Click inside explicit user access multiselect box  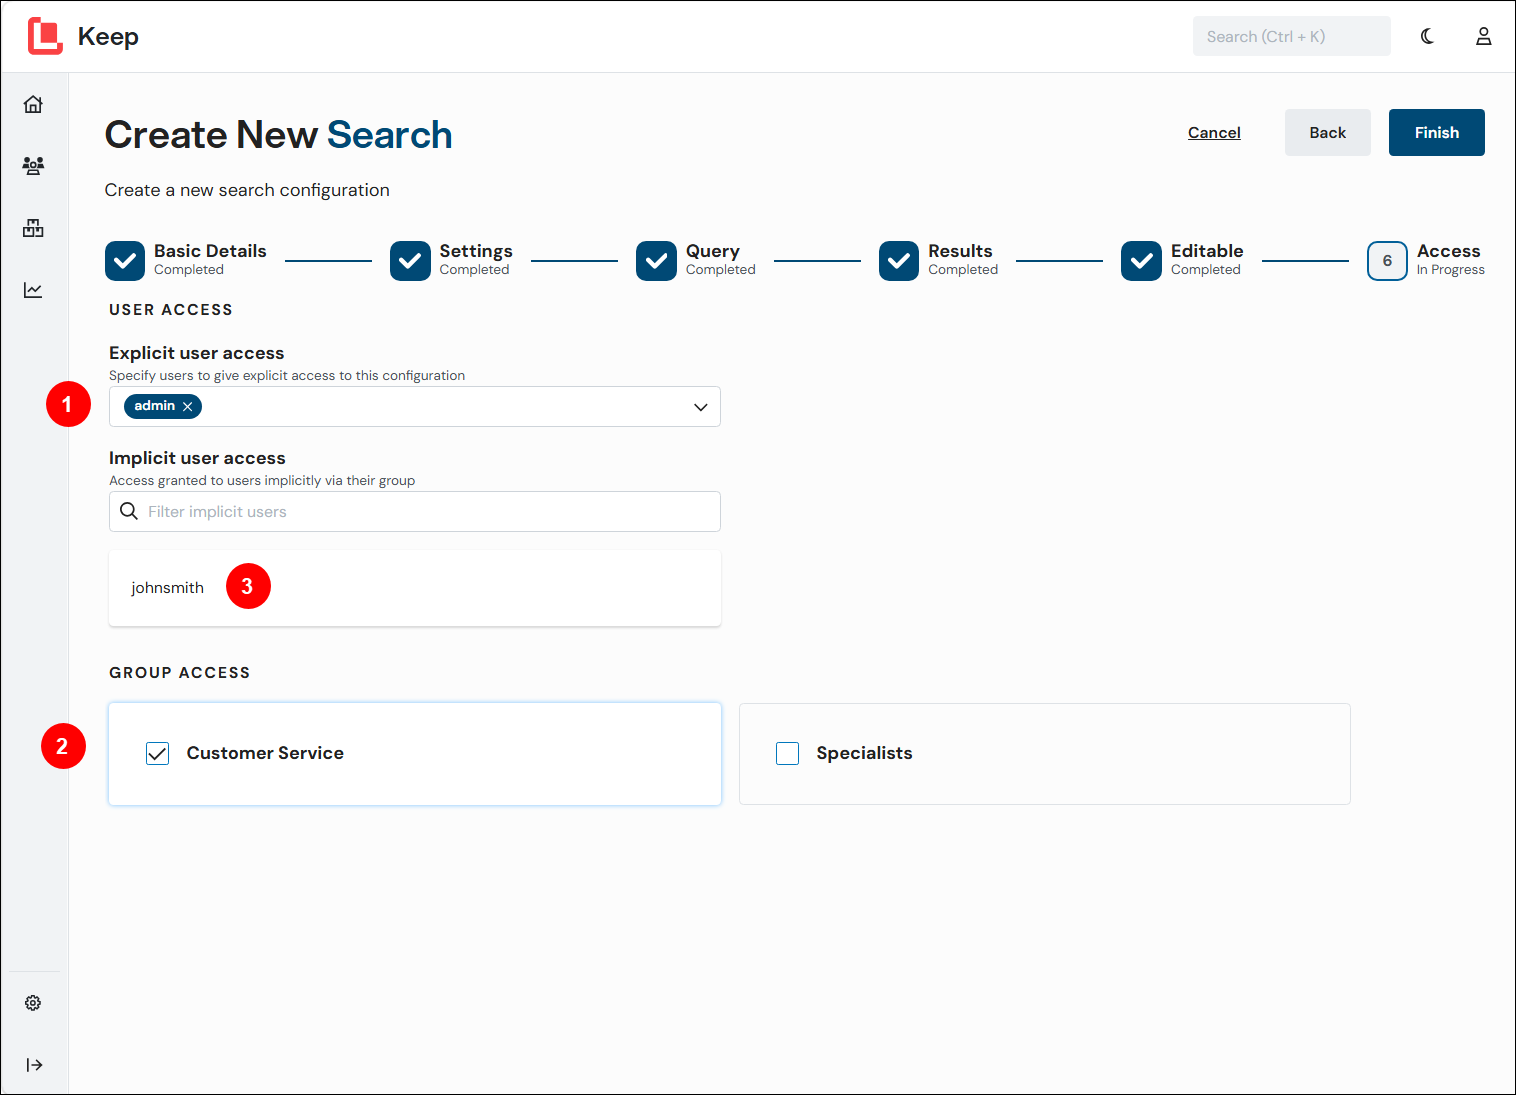[415, 407]
